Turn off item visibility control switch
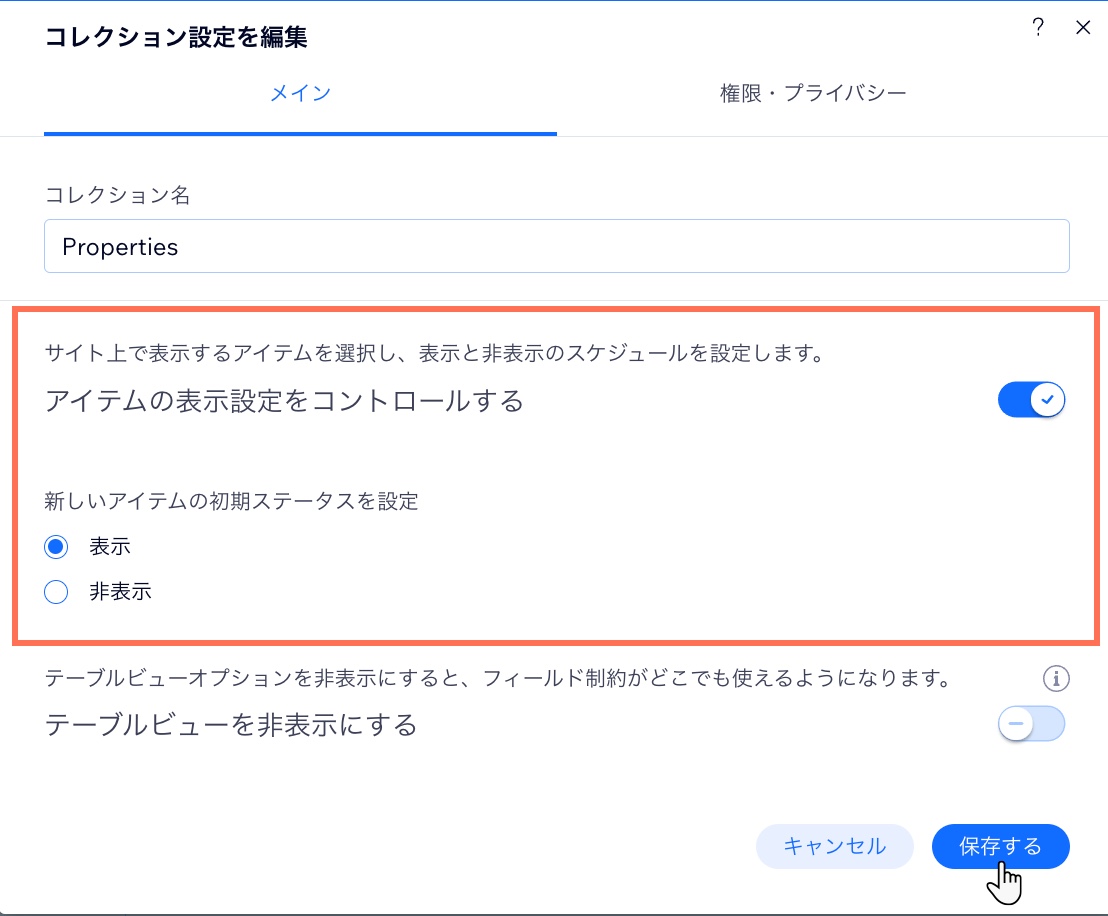The width and height of the screenshot is (1108, 916). [x=1032, y=399]
